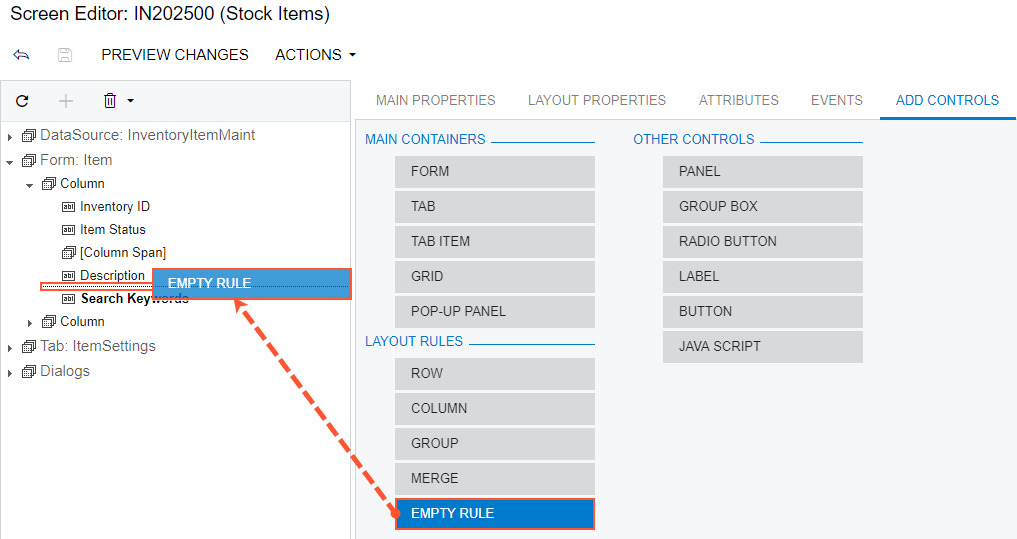
Task: Click the Pop-Up Panel container button
Action: (495, 311)
